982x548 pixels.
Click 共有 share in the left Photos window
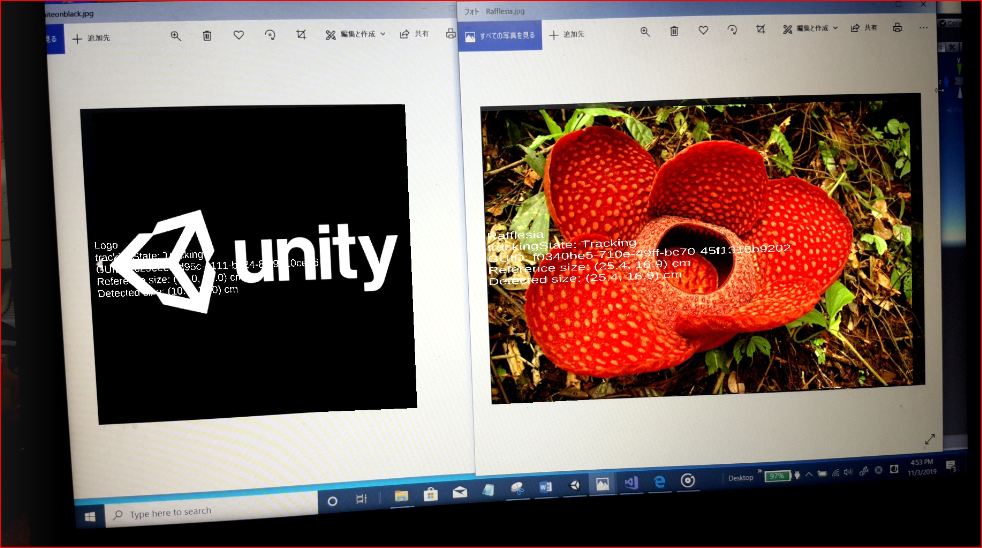tap(414, 34)
